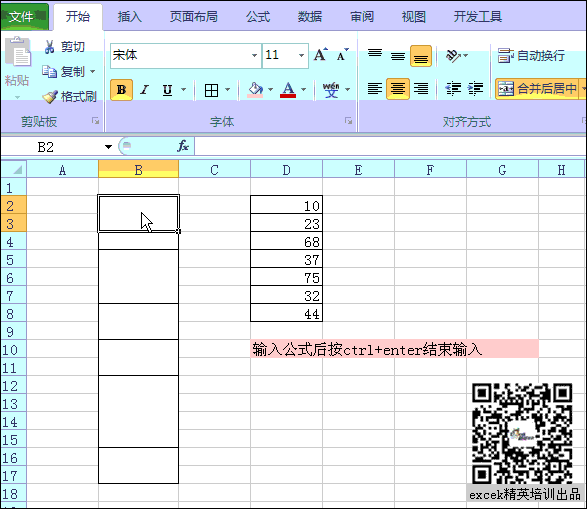
Task: Apply the fill color bucket
Action: (x=255, y=90)
